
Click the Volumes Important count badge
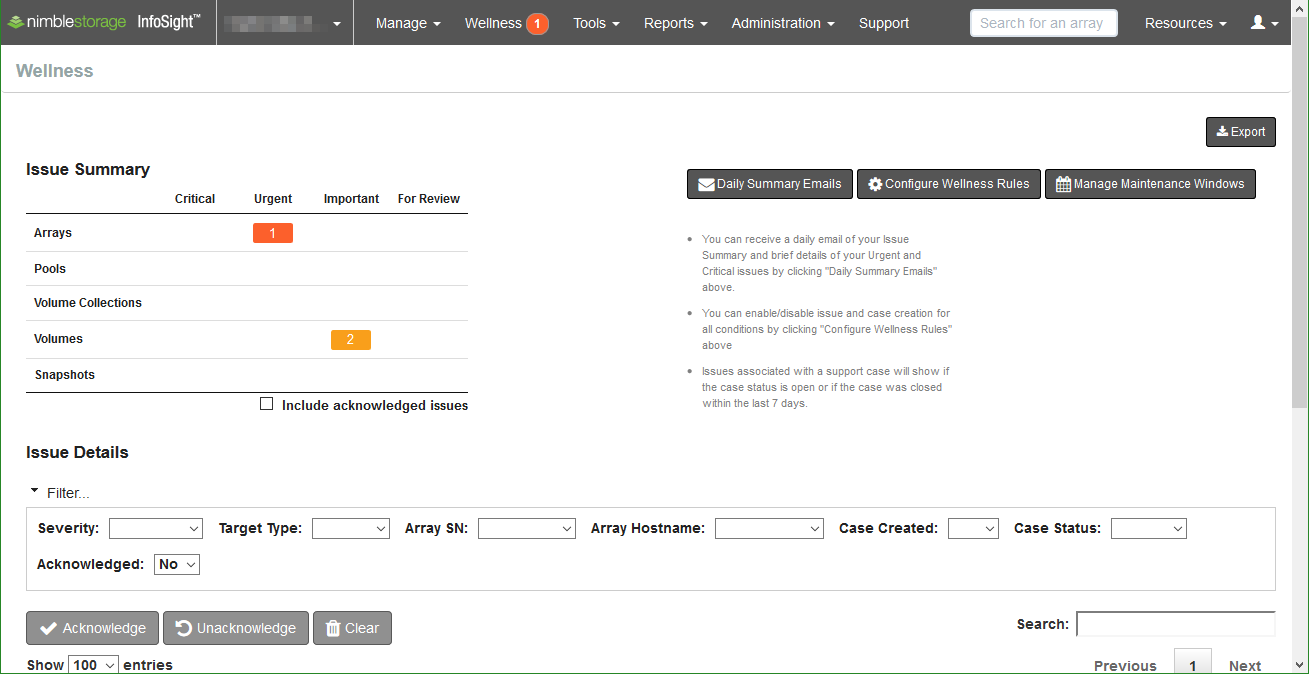pyautogui.click(x=351, y=340)
